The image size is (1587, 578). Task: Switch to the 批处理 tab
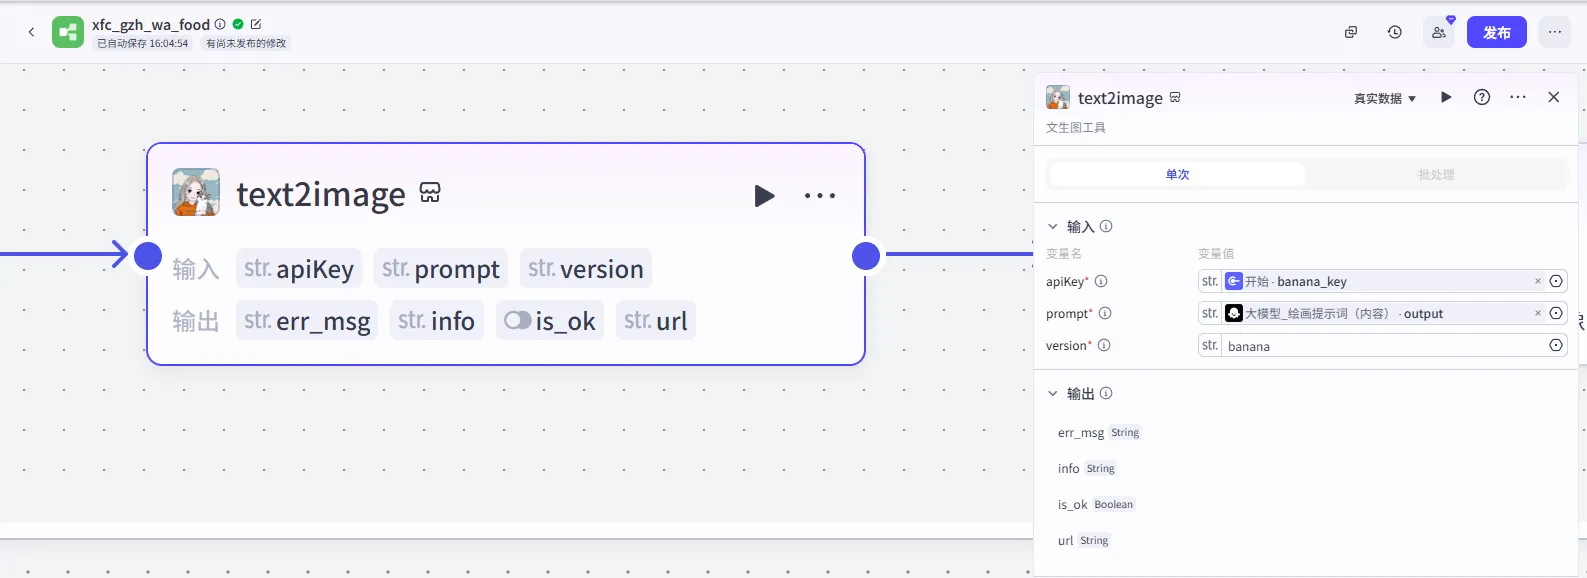click(1436, 174)
